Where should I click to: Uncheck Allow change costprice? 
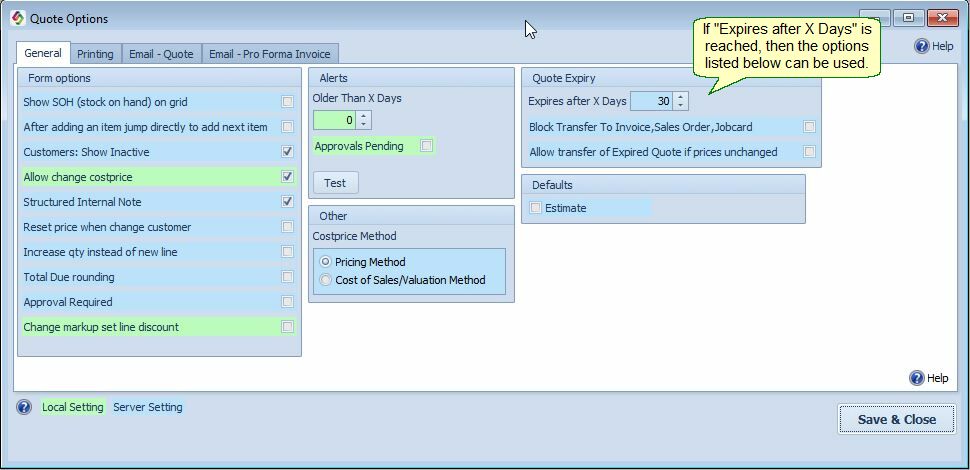[287, 177]
